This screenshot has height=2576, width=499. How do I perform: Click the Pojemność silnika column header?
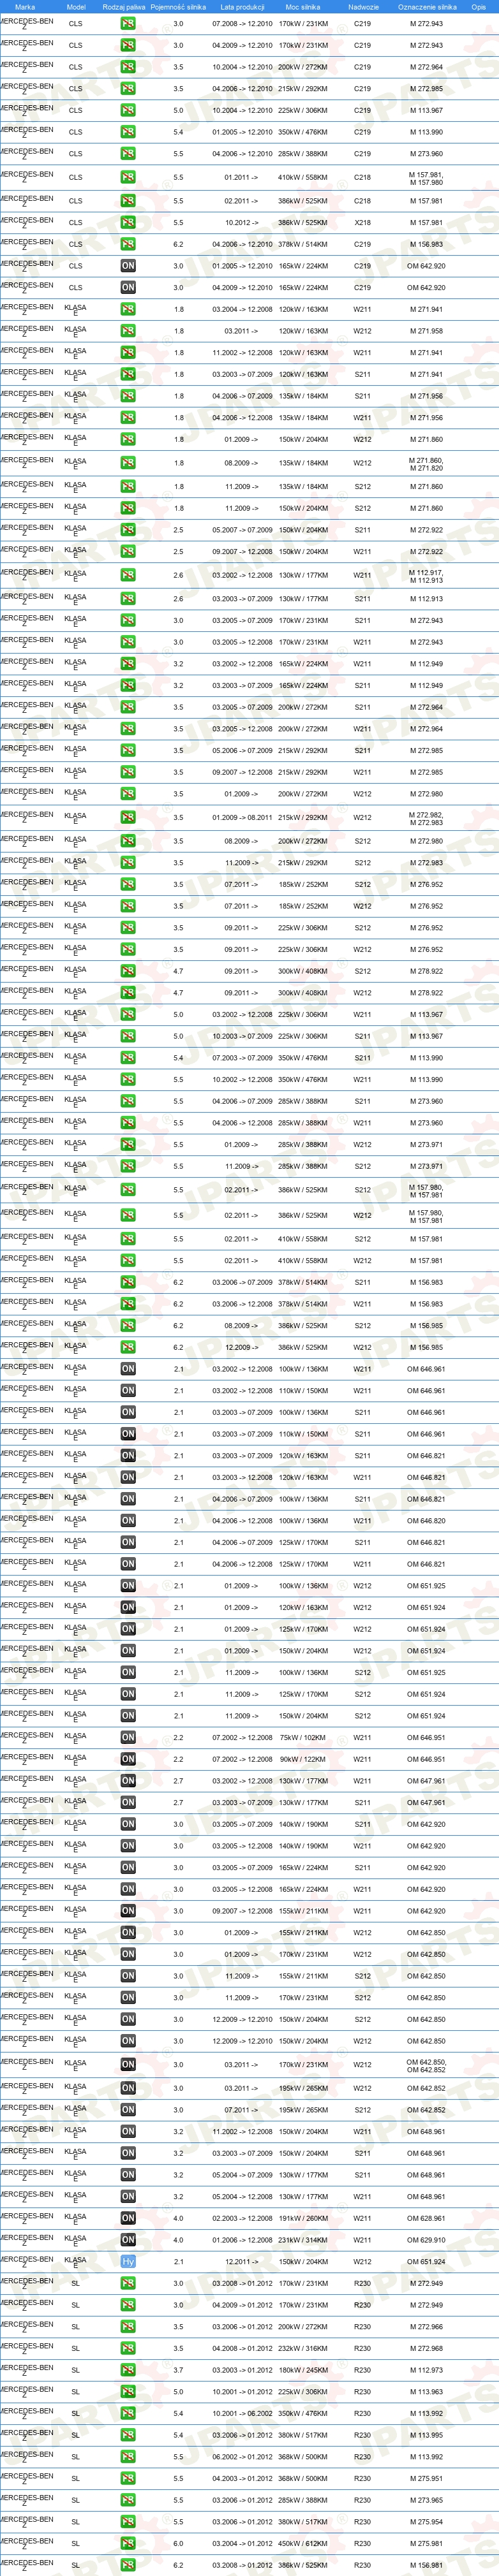tap(178, 7)
